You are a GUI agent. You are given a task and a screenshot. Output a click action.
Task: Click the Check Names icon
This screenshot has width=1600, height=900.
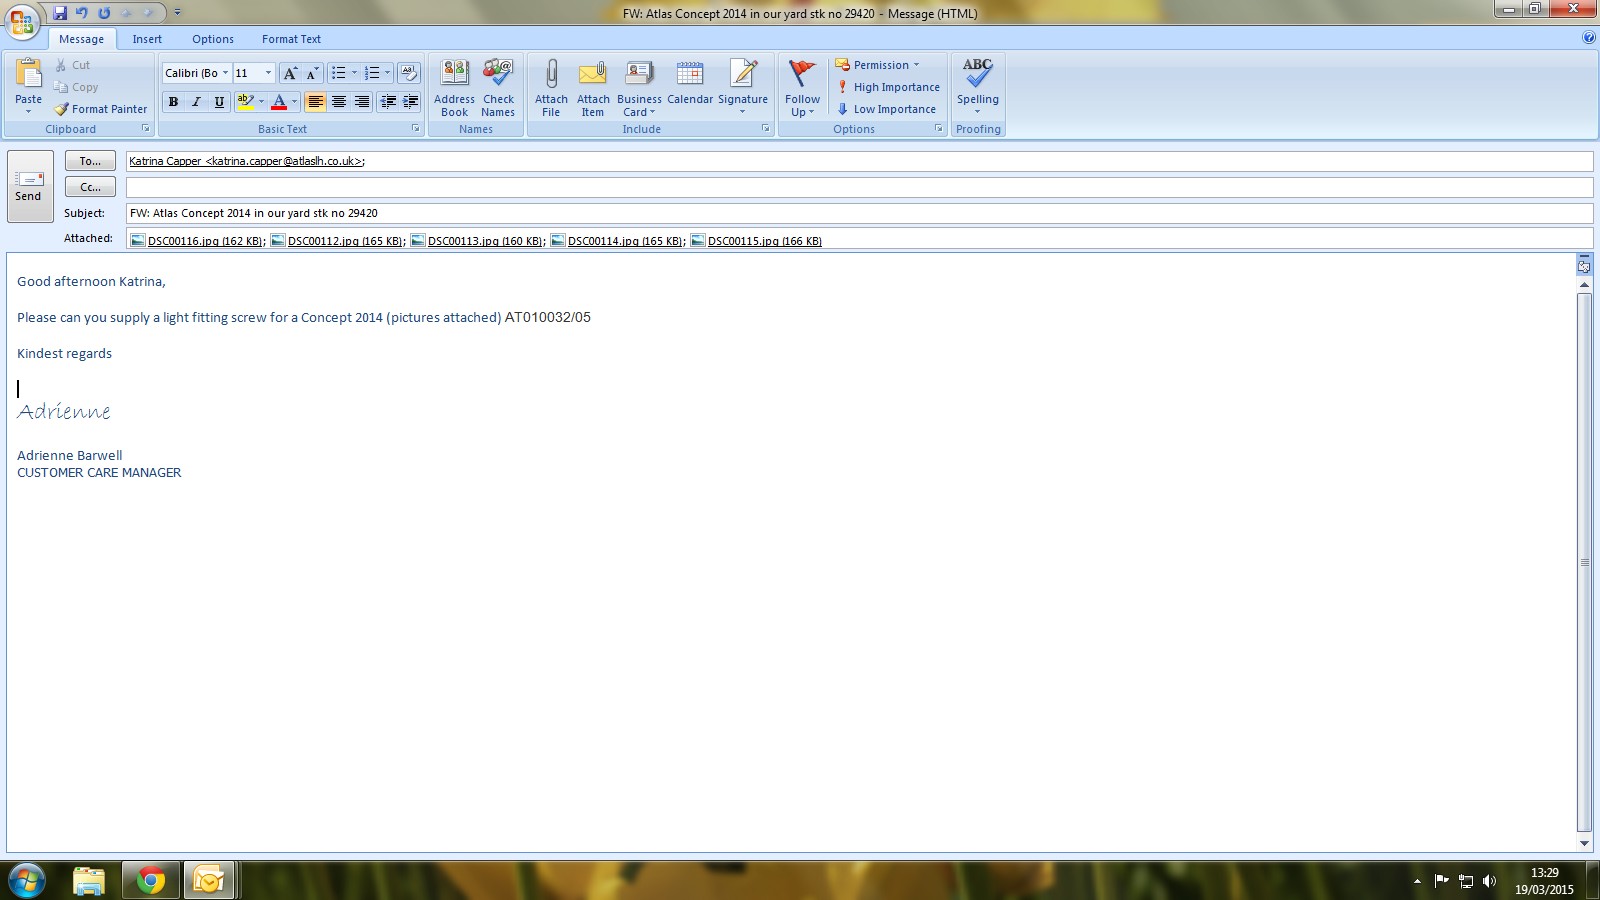pyautogui.click(x=498, y=75)
